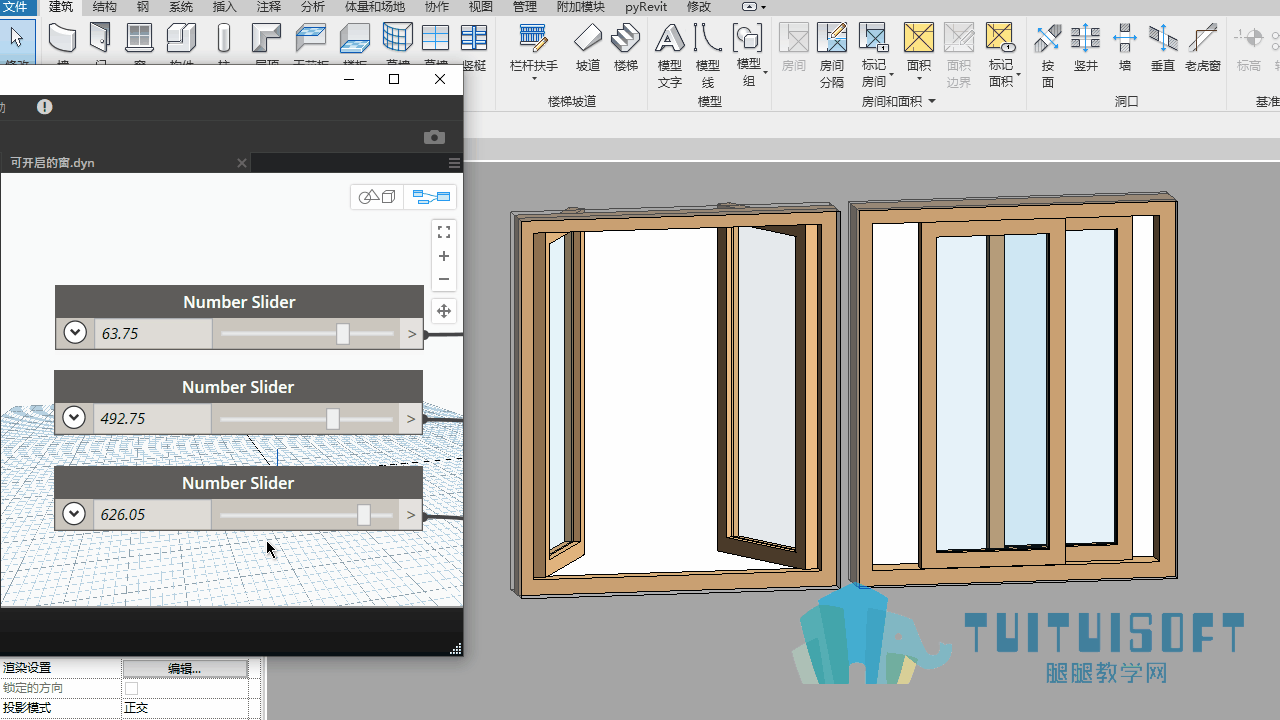1280x720 pixels.
Task: Toggle the 锁定的方向 checkbox
Action: click(131, 688)
